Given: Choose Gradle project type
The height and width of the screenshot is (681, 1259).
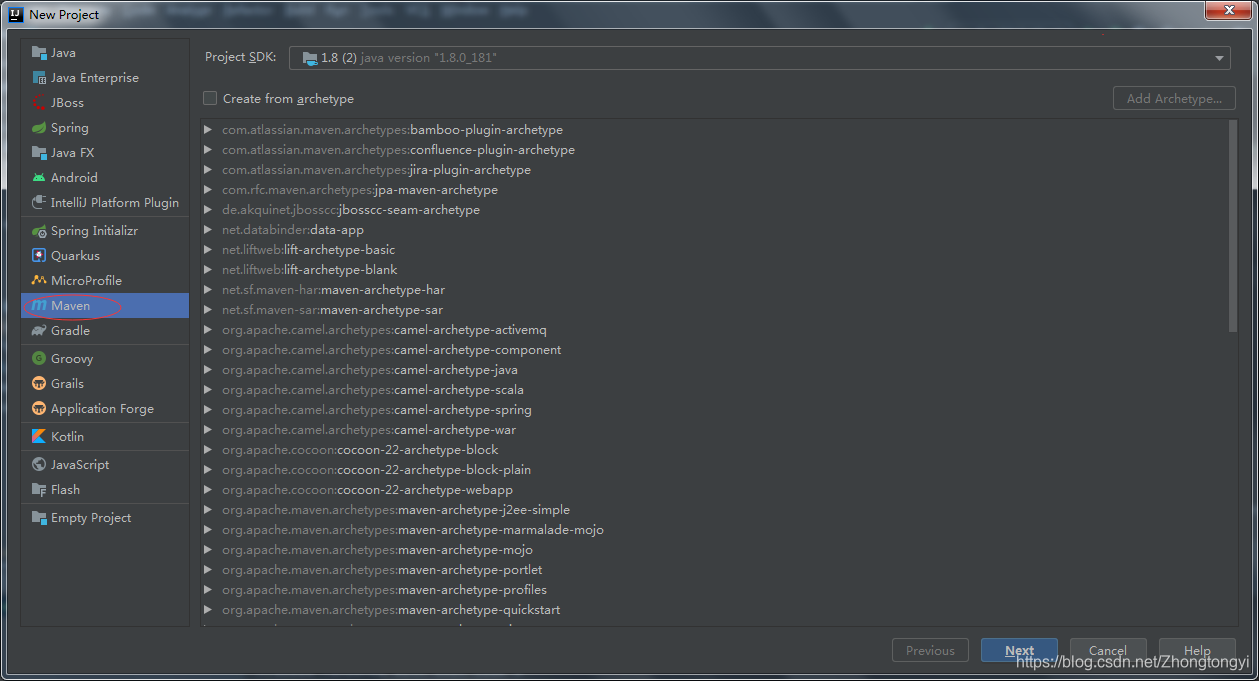Looking at the screenshot, I should [x=105, y=331].
